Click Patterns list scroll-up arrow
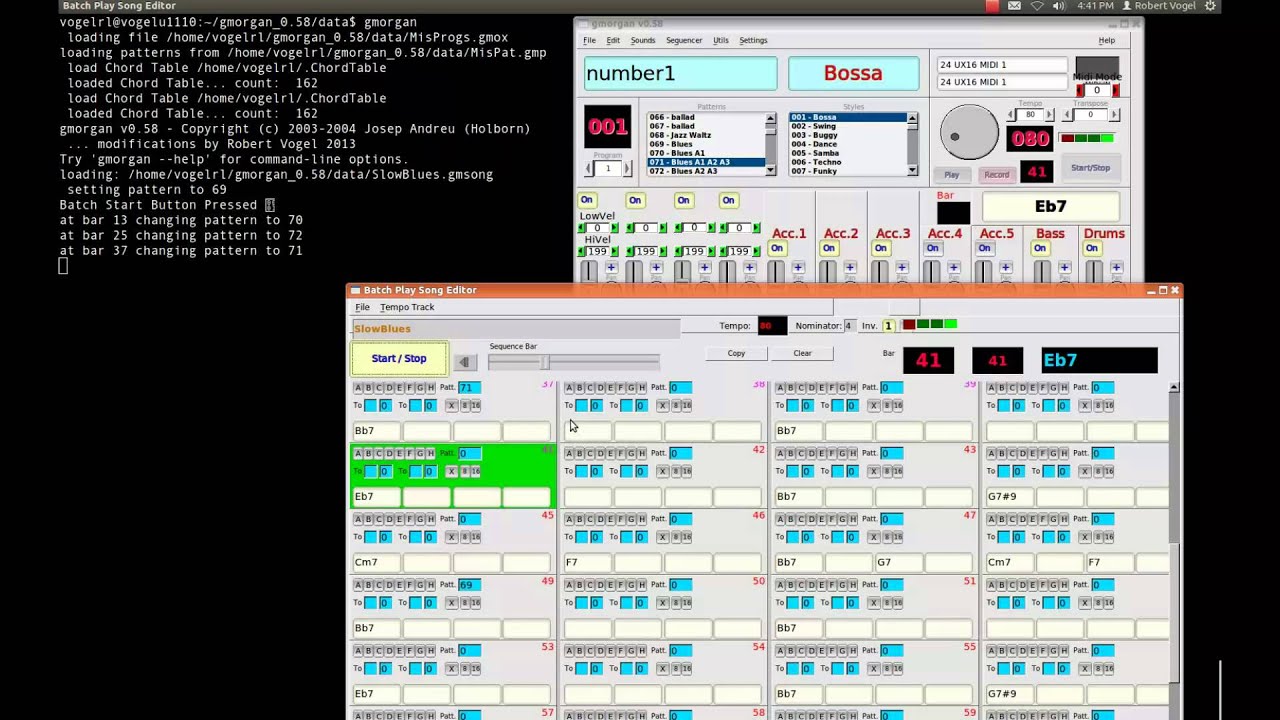 (770, 119)
